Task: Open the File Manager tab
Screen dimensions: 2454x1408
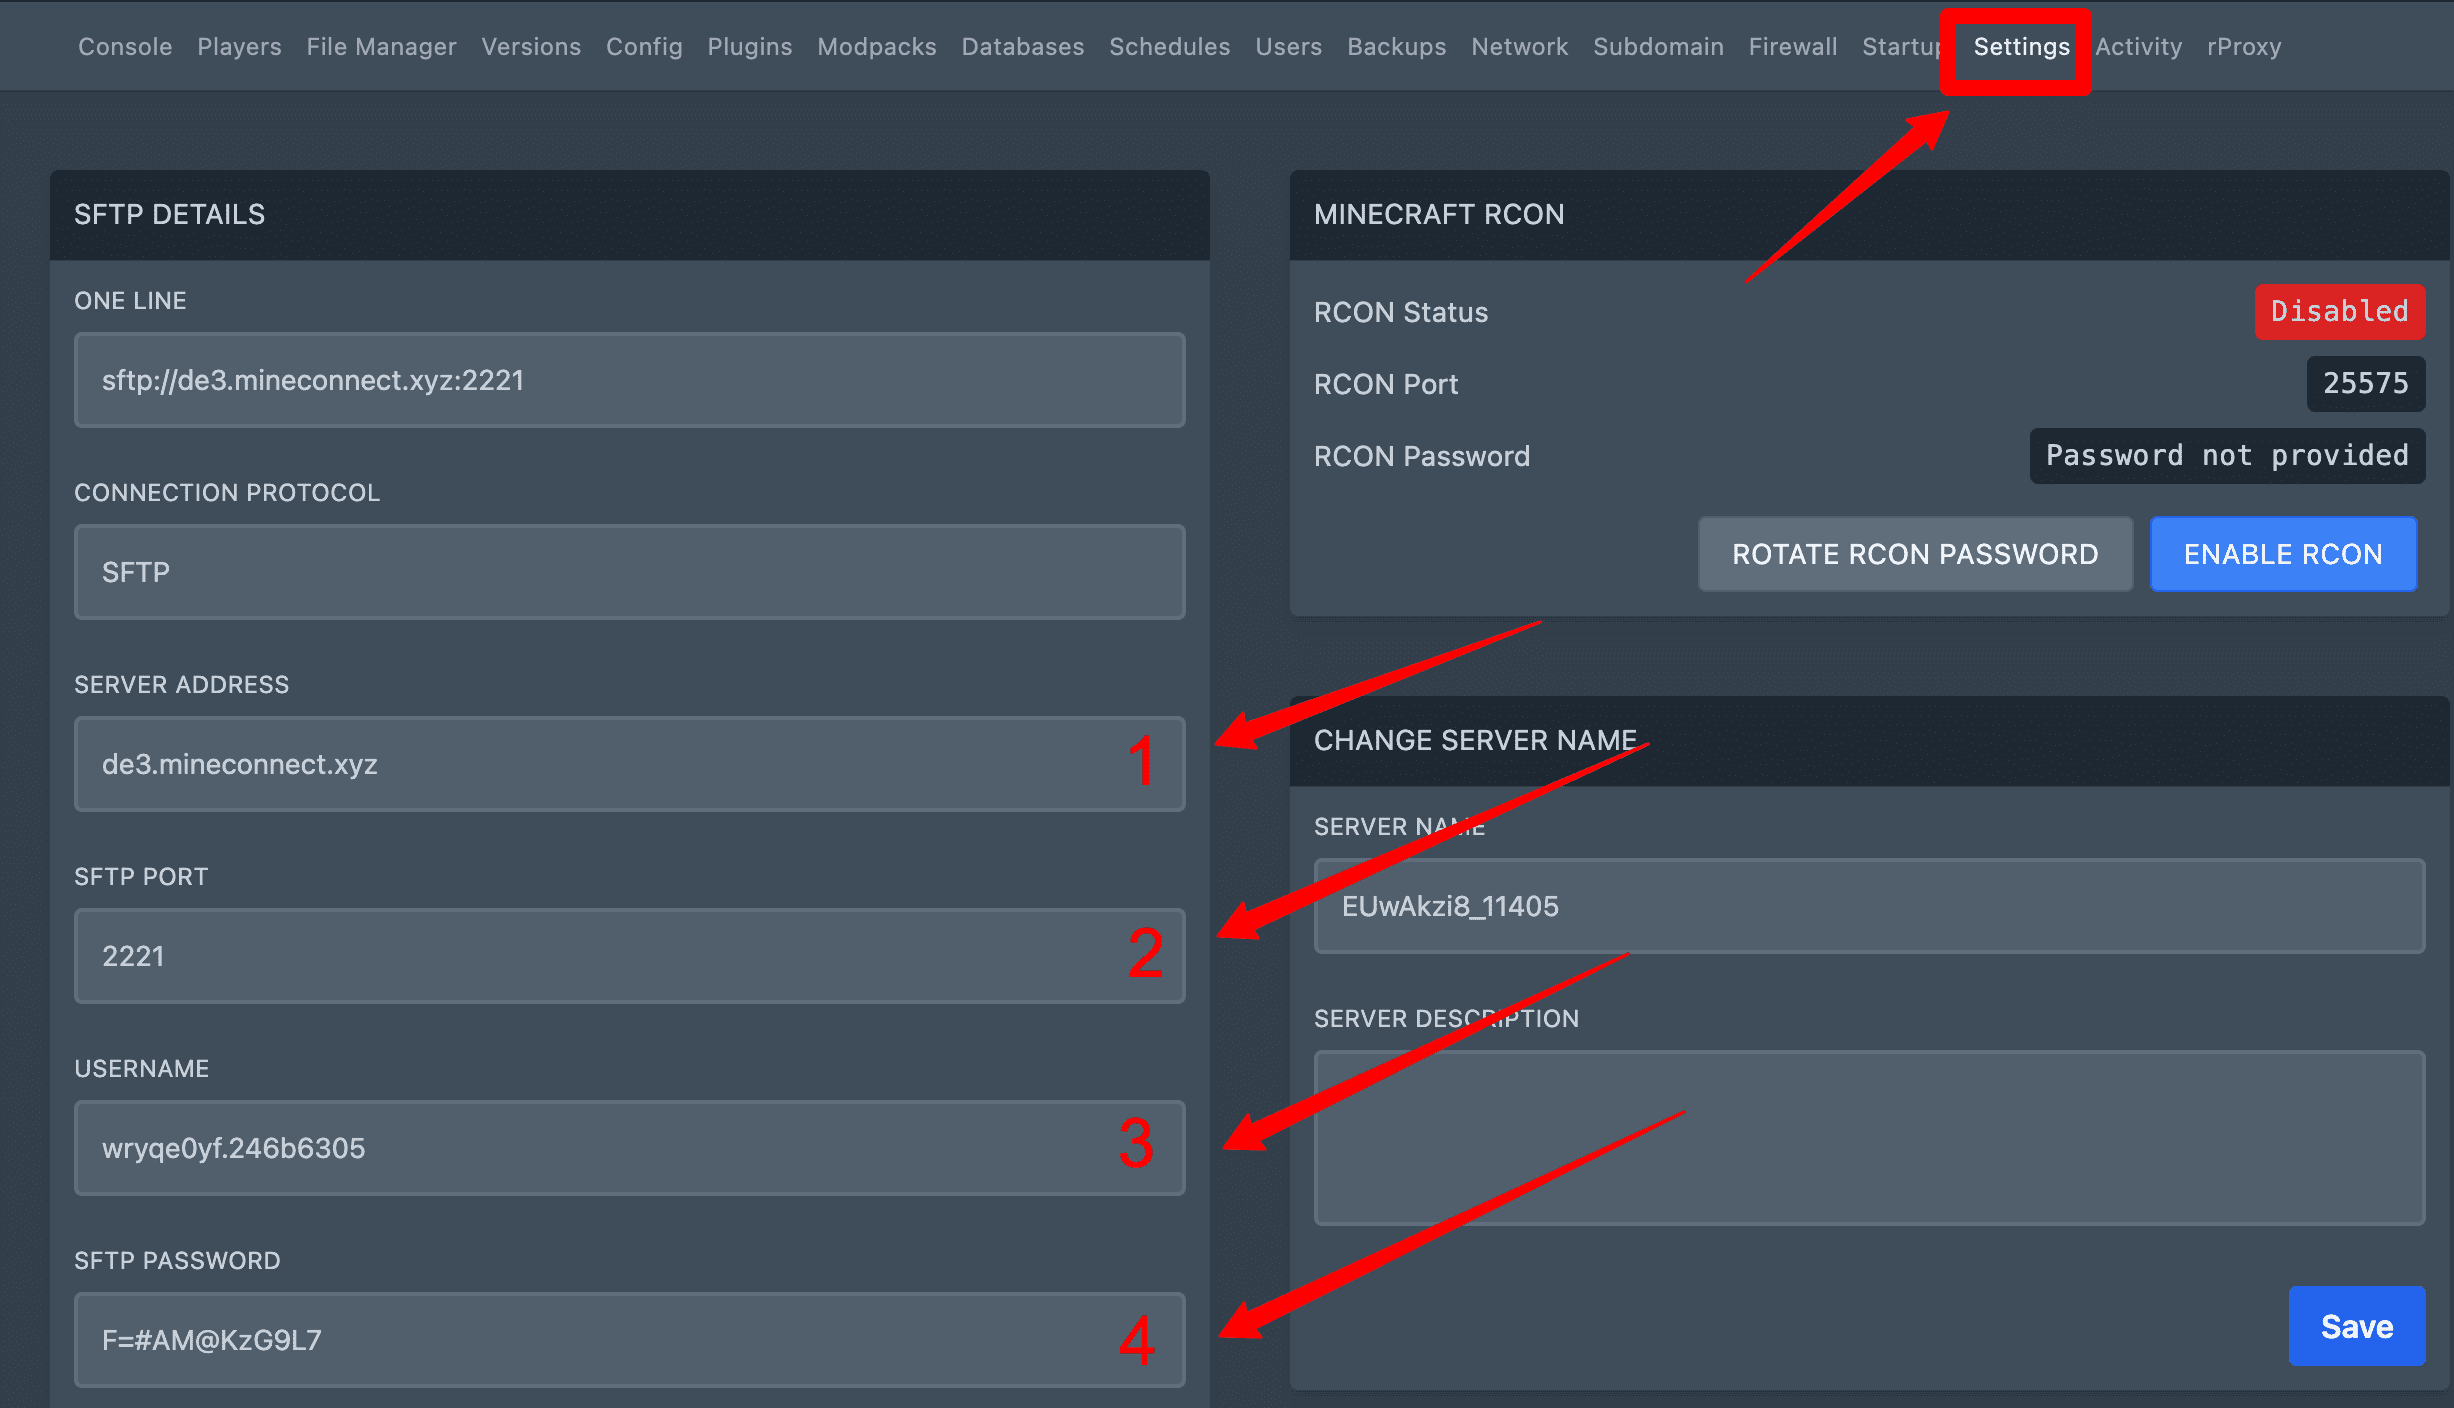Action: click(x=381, y=47)
